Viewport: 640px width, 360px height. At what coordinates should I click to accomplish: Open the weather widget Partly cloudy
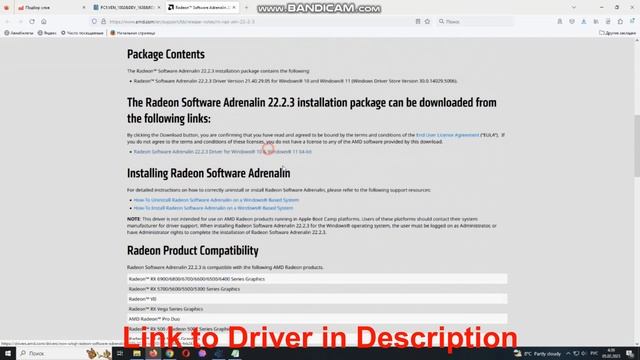(537, 353)
